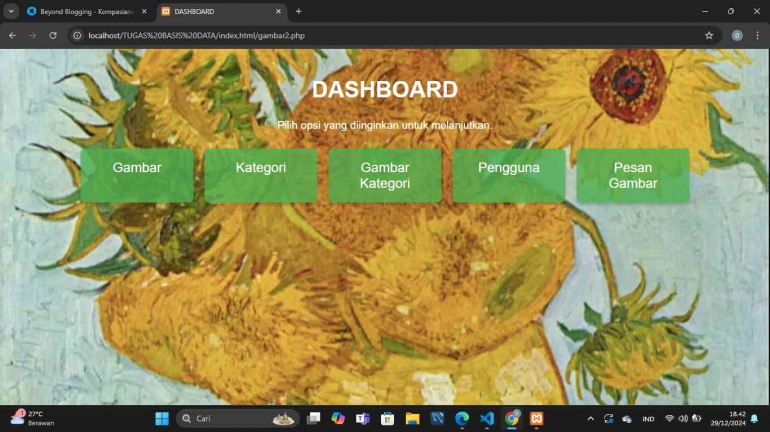This screenshot has width=770, height=432.
Task: Open the tab search dropdown
Action: 11,11
